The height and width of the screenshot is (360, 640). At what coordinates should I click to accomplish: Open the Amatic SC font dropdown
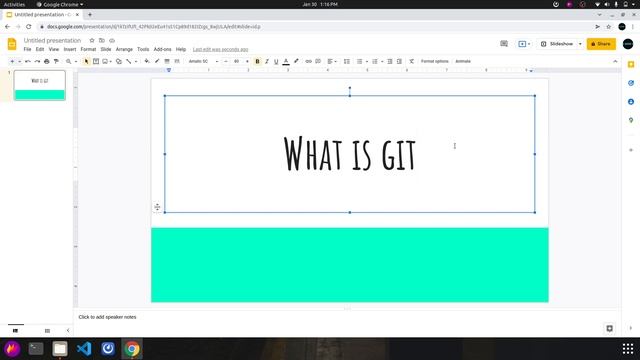click(x=203, y=61)
